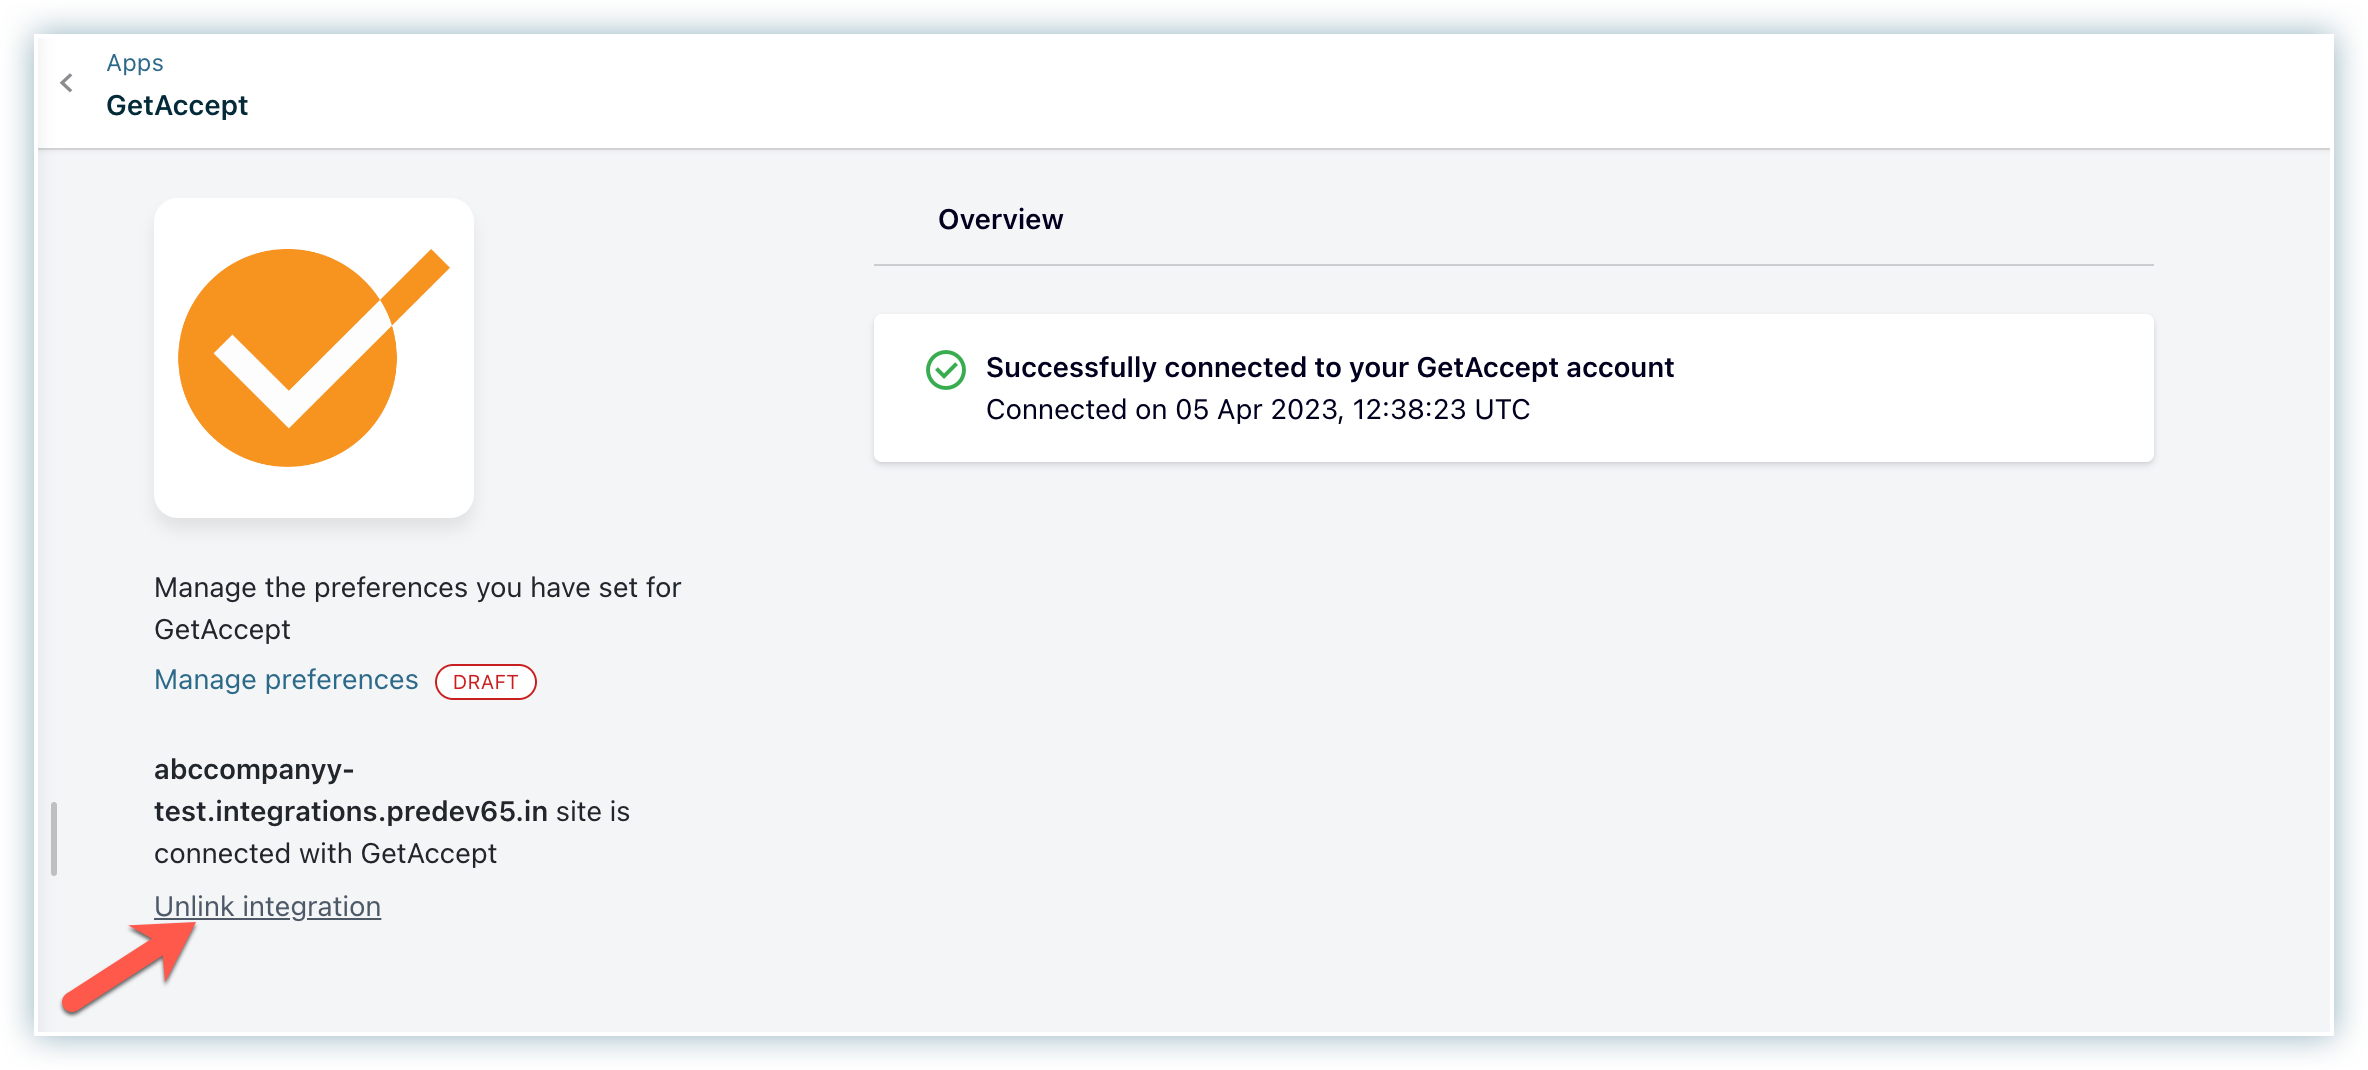This screenshot has width=2368, height=1070.
Task: Open the Apps breadcrumb link
Action: (x=135, y=63)
